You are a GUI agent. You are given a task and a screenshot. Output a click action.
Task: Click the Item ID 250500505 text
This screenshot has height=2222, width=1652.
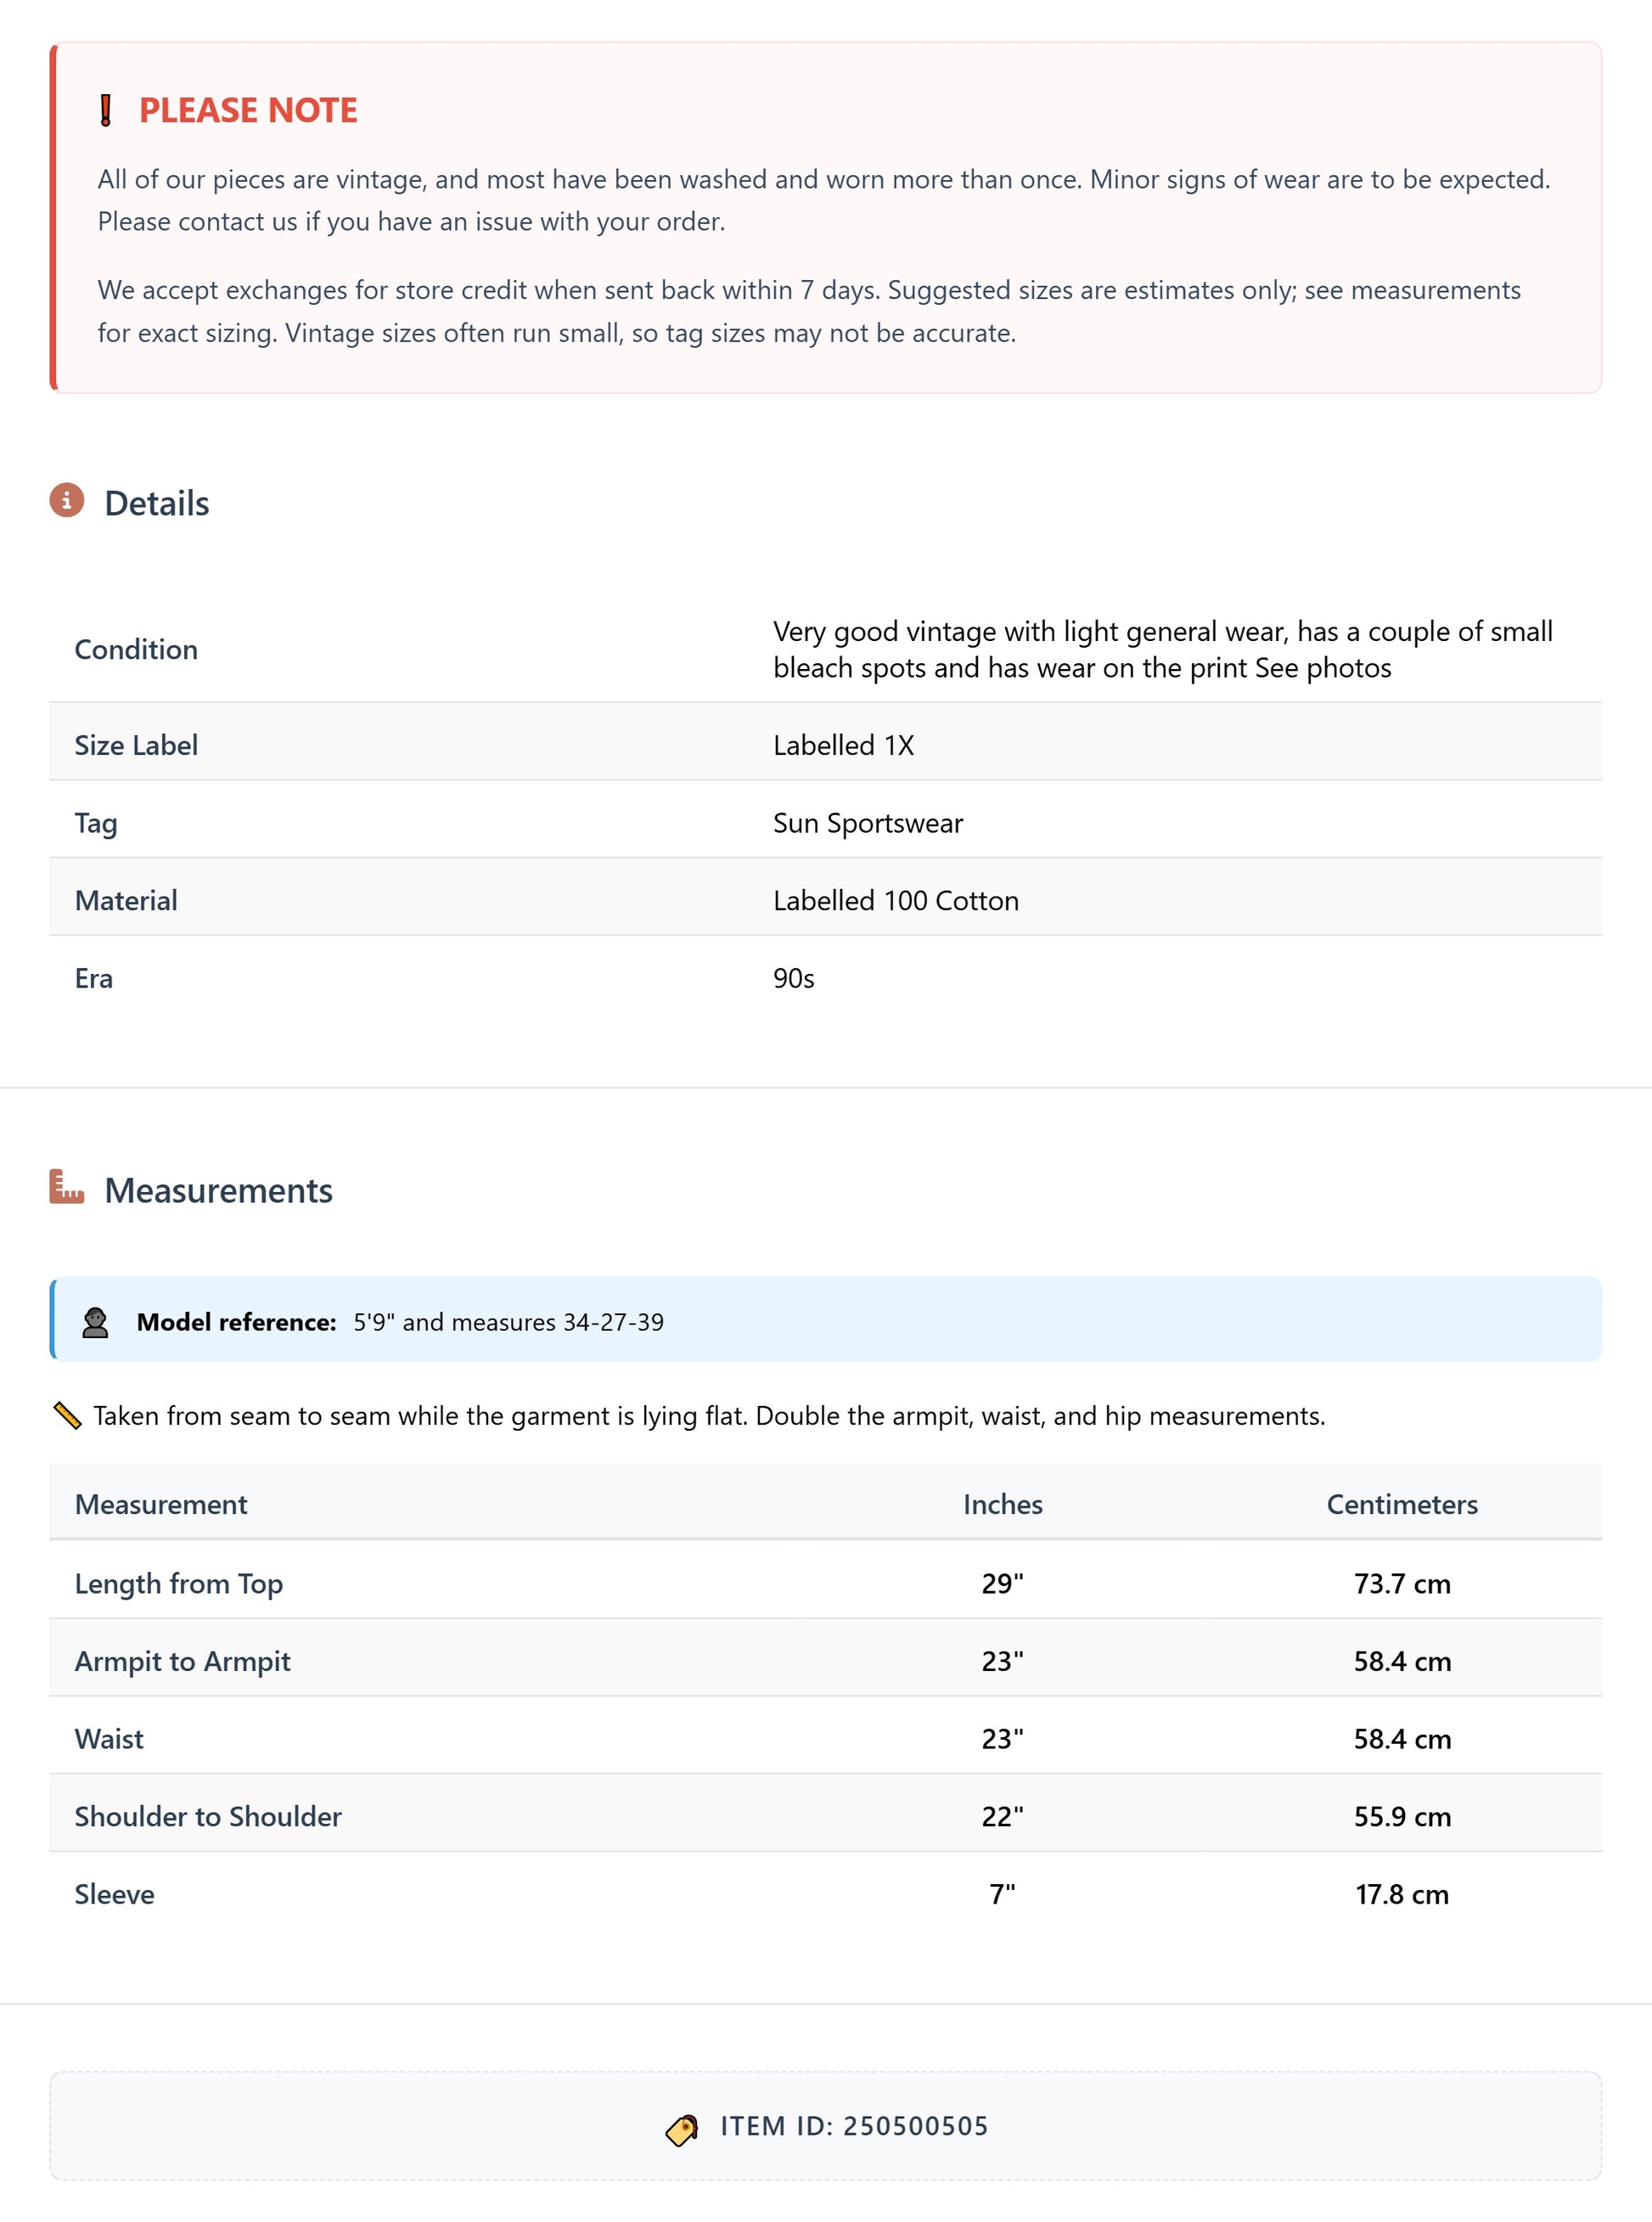click(x=854, y=2126)
